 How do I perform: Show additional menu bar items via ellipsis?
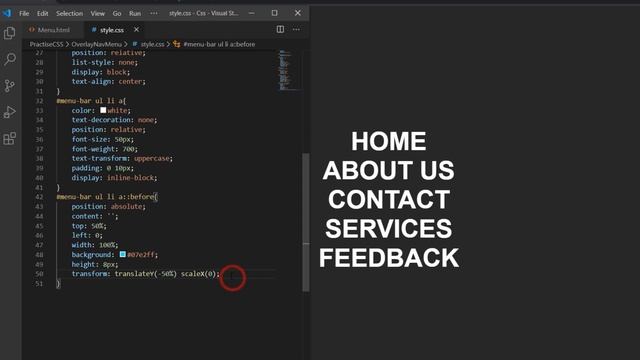[x=153, y=13]
